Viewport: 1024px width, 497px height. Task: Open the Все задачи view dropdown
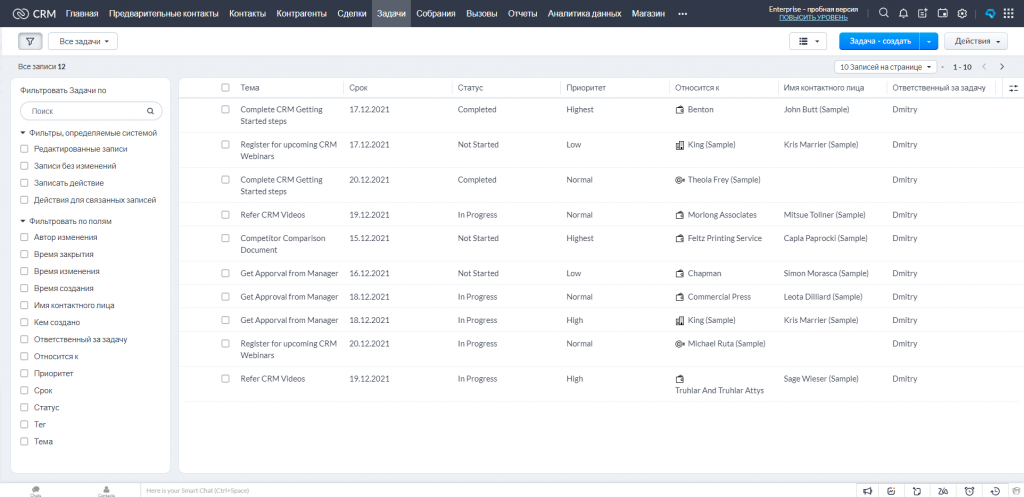(83, 41)
